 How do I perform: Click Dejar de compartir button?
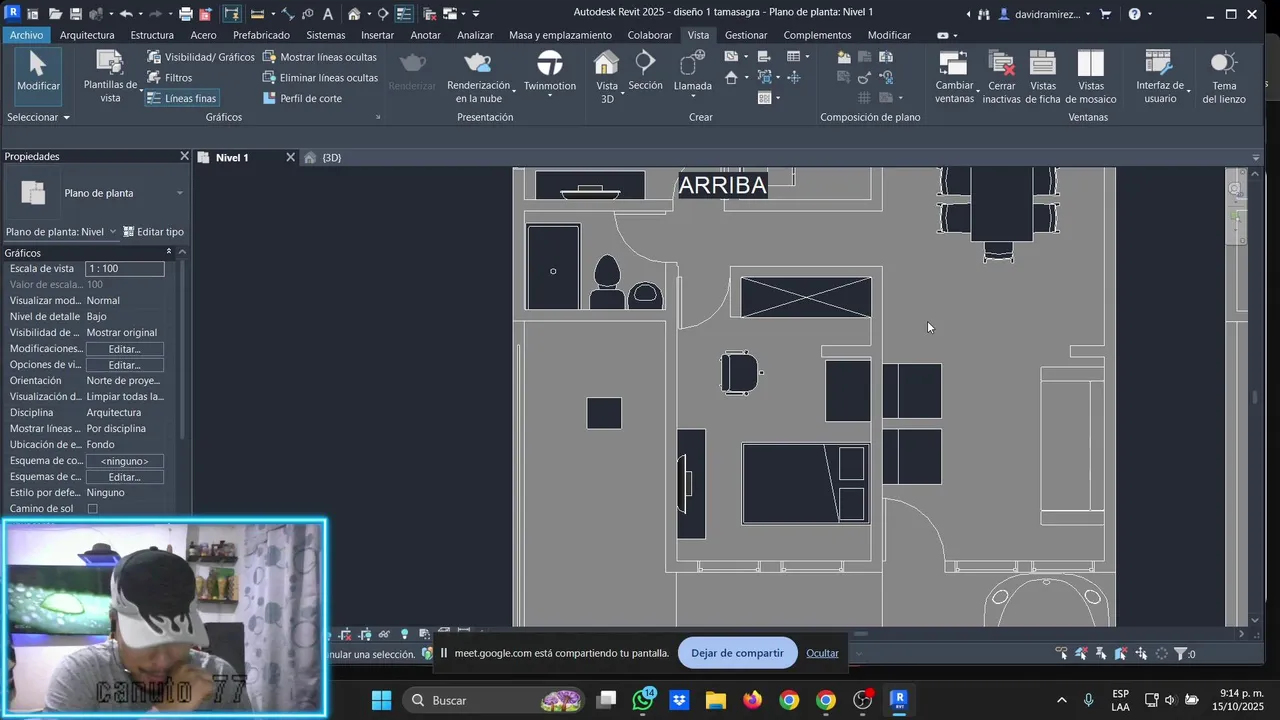click(x=737, y=653)
